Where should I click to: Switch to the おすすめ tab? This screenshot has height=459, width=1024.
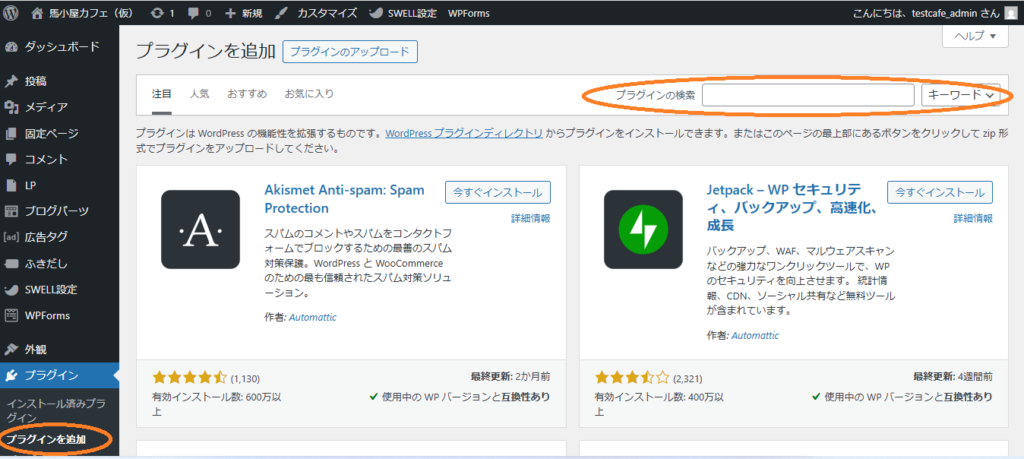248,94
